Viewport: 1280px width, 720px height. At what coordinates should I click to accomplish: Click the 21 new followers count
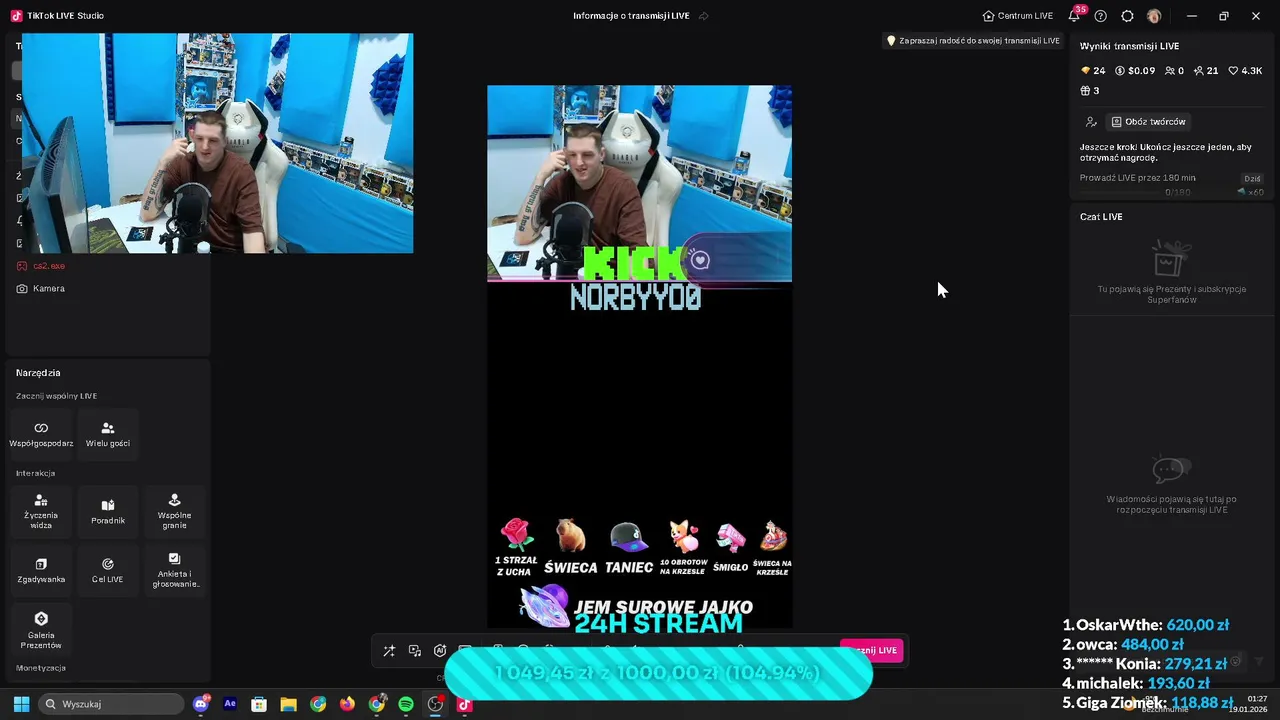coord(1206,71)
